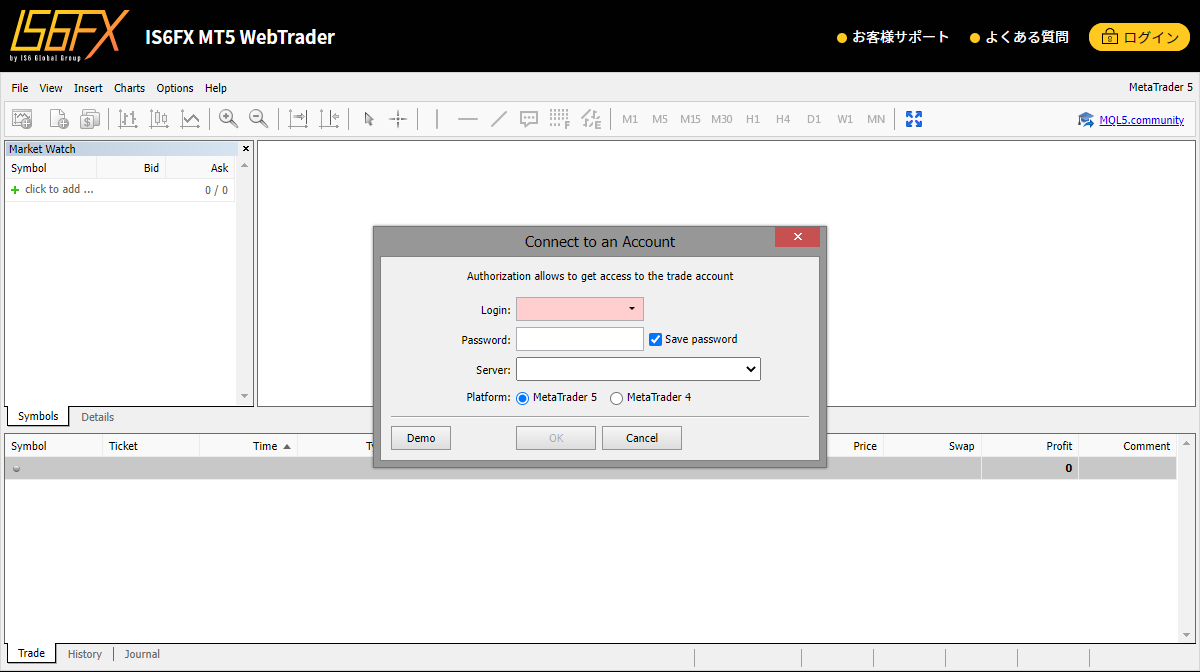
Task: Click the IS6FX logo
Action: pos(70,36)
